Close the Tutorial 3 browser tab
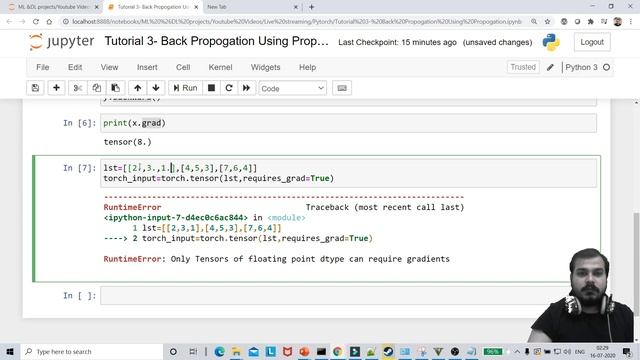640x360 pixels. pyautogui.click(x=196, y=7)
